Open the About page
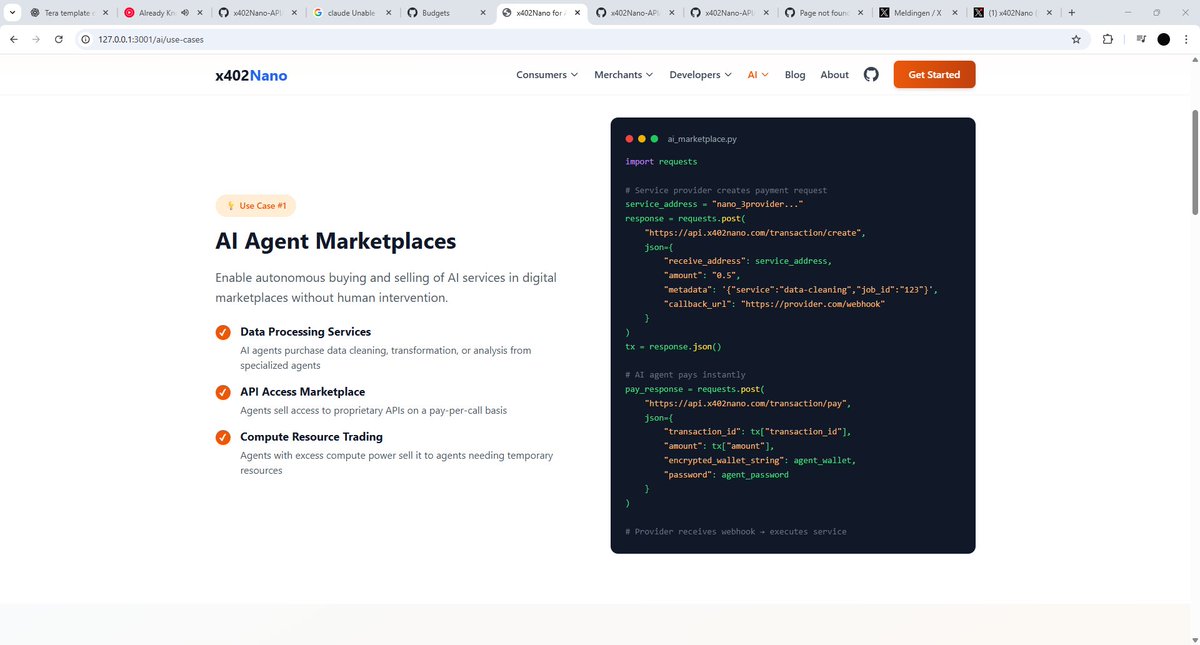1200x645 pixels. pos(834,75)
